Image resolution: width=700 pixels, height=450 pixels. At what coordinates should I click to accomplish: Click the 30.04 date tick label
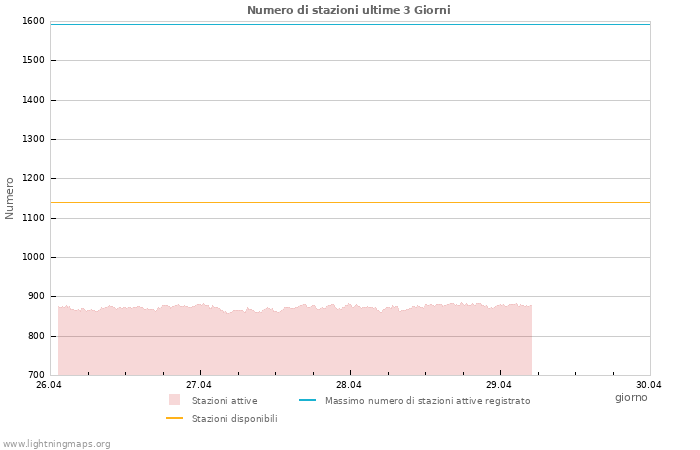click(x=649, y=385)
